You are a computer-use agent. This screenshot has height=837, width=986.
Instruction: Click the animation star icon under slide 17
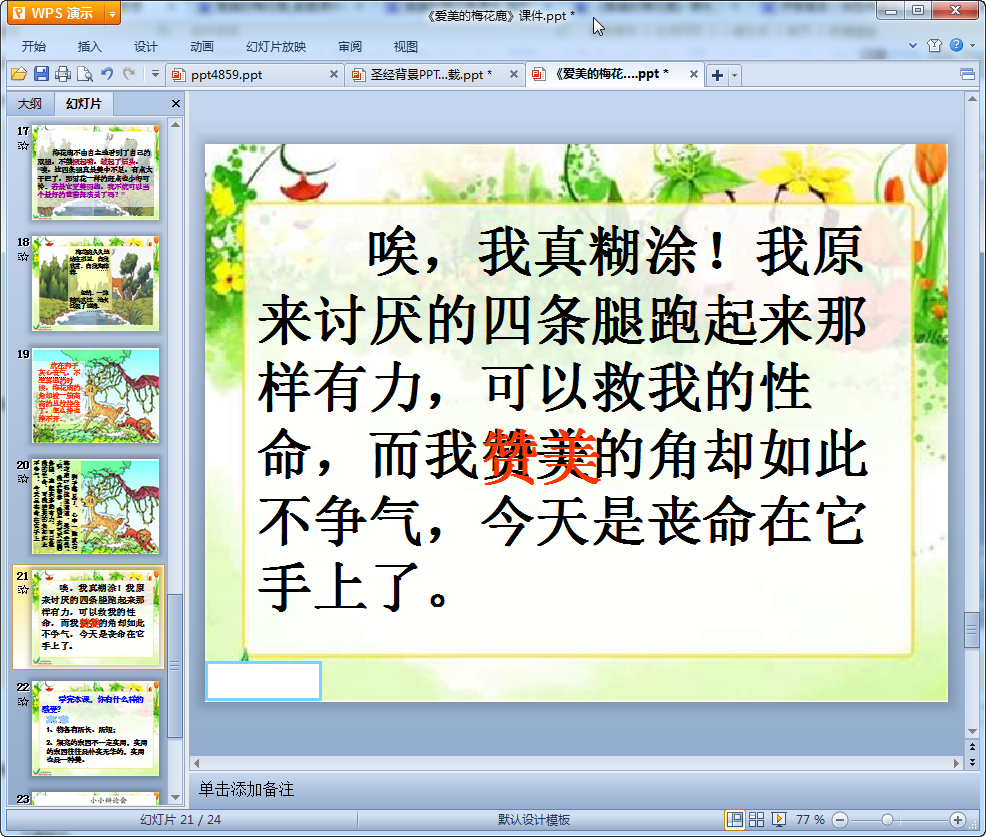click(23, 146)
